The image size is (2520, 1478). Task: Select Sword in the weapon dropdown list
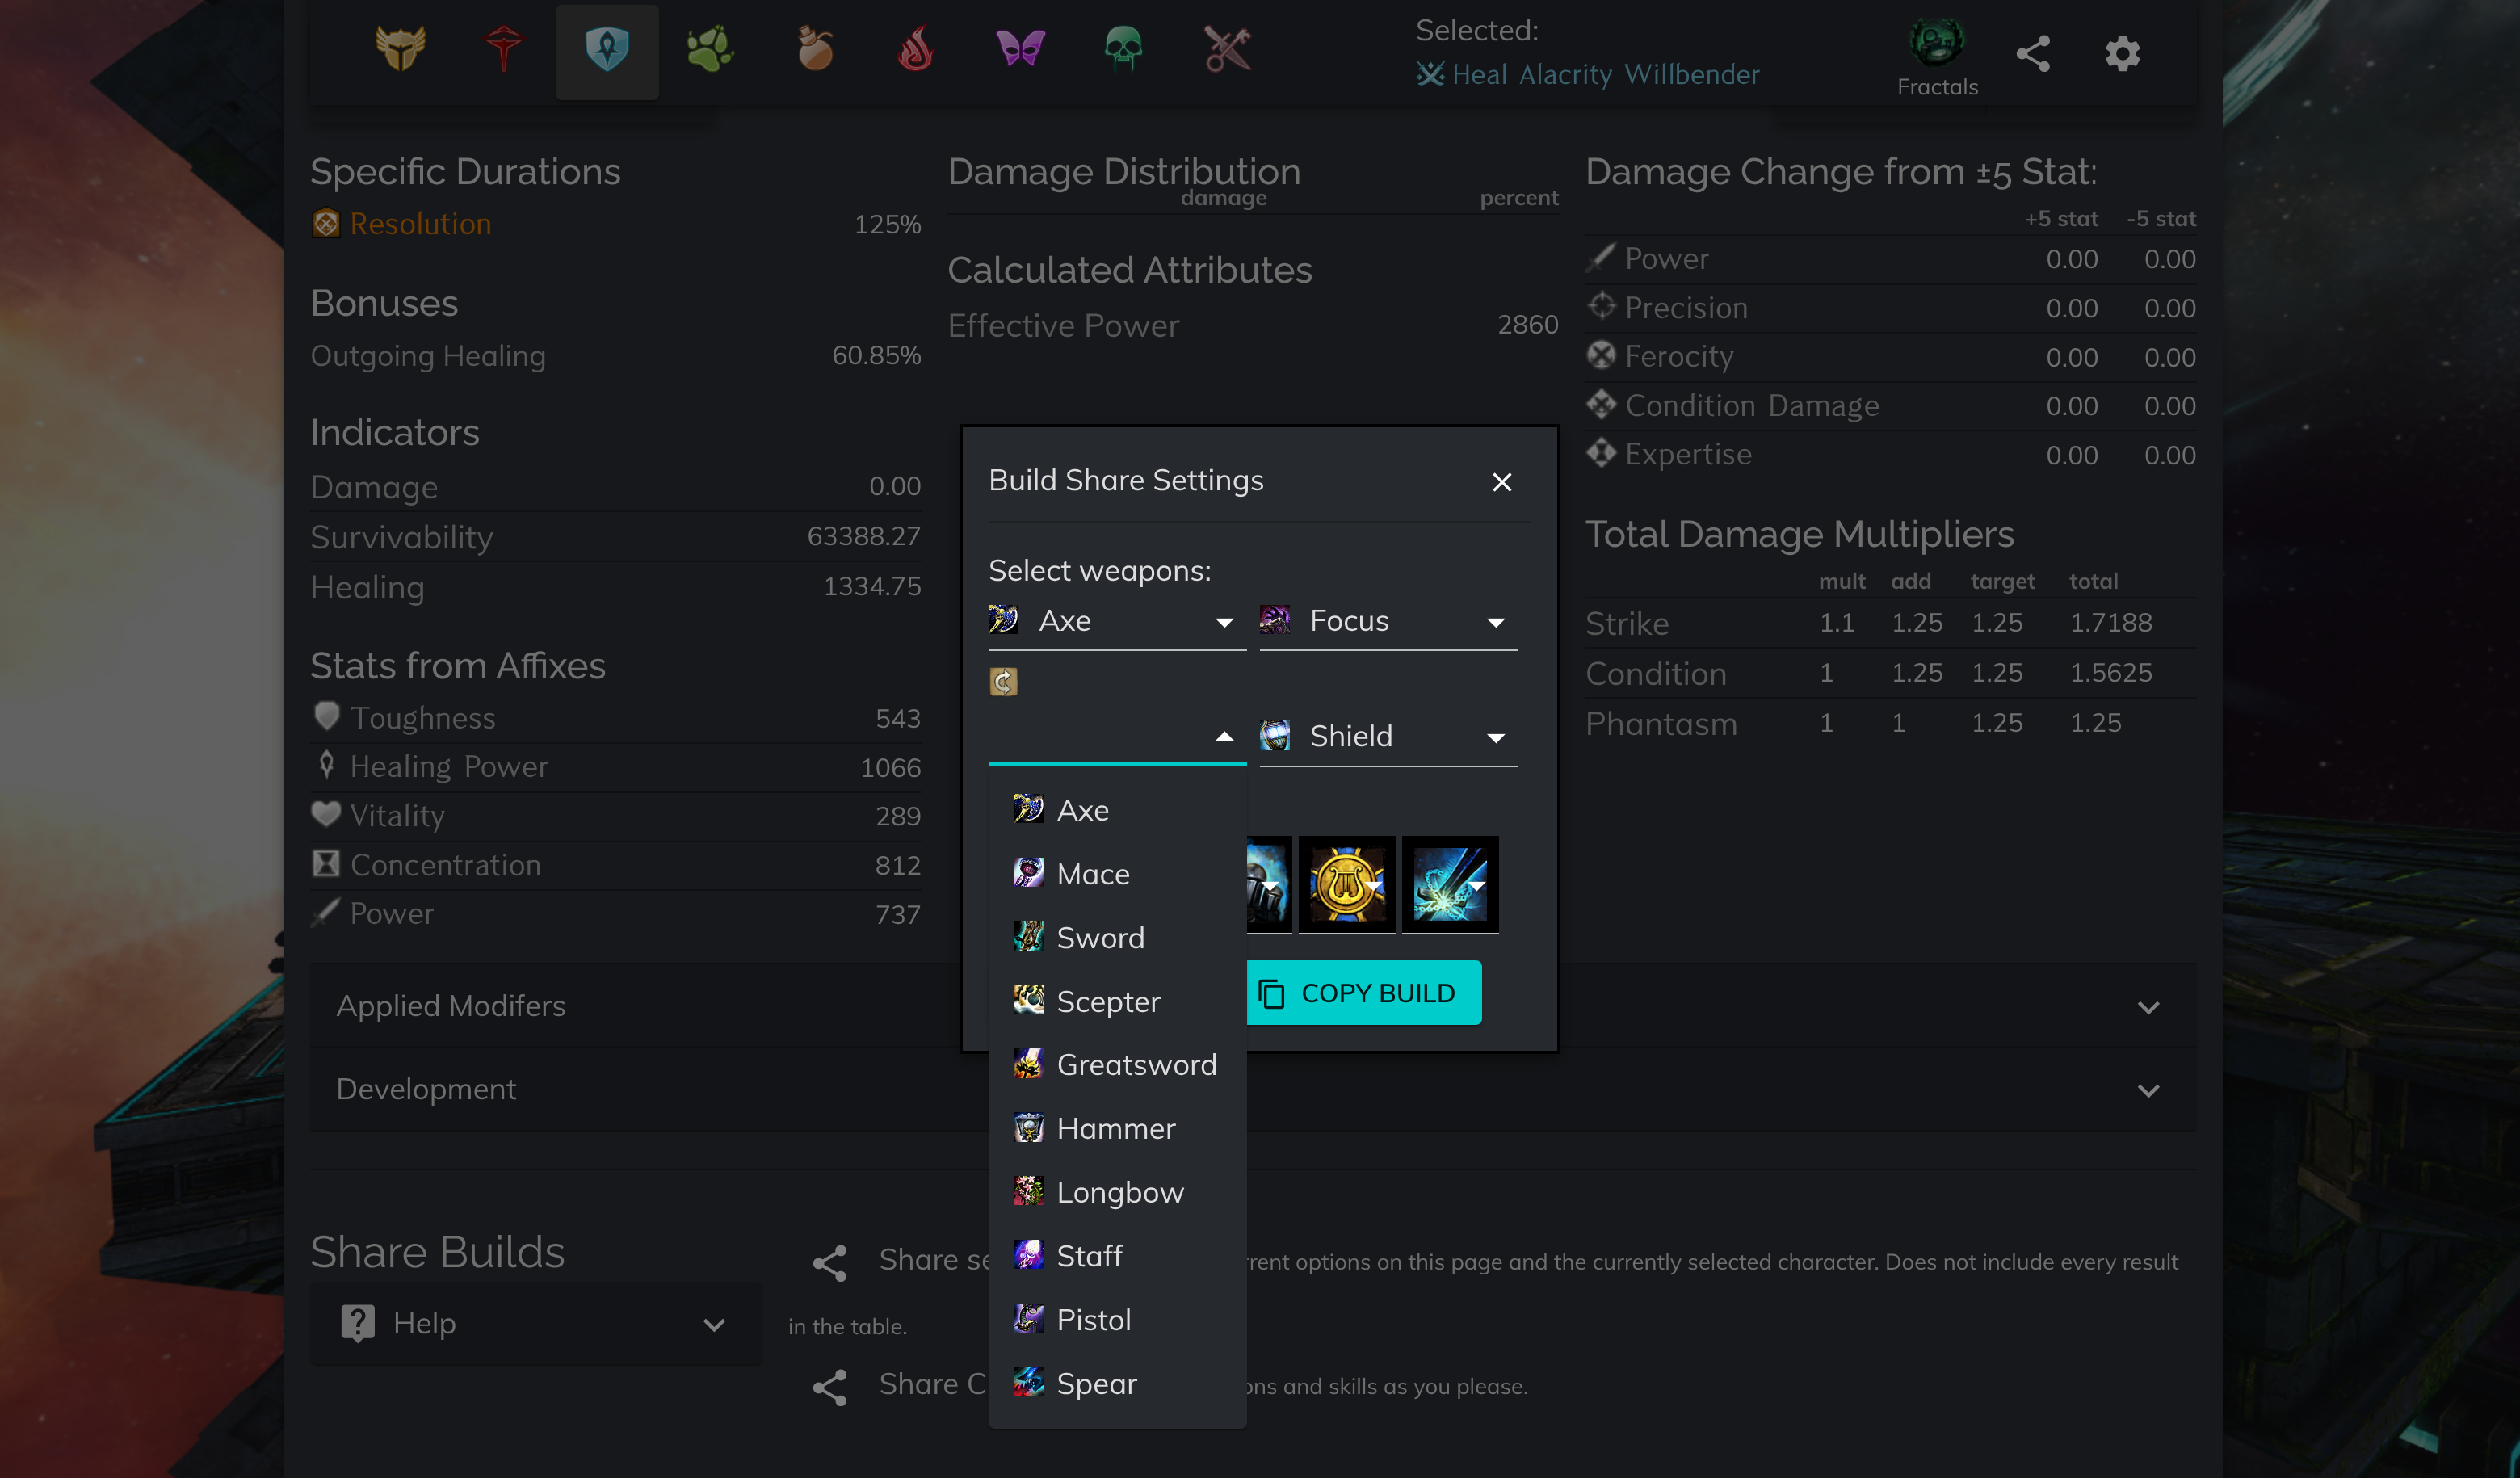click(1101, 937)
